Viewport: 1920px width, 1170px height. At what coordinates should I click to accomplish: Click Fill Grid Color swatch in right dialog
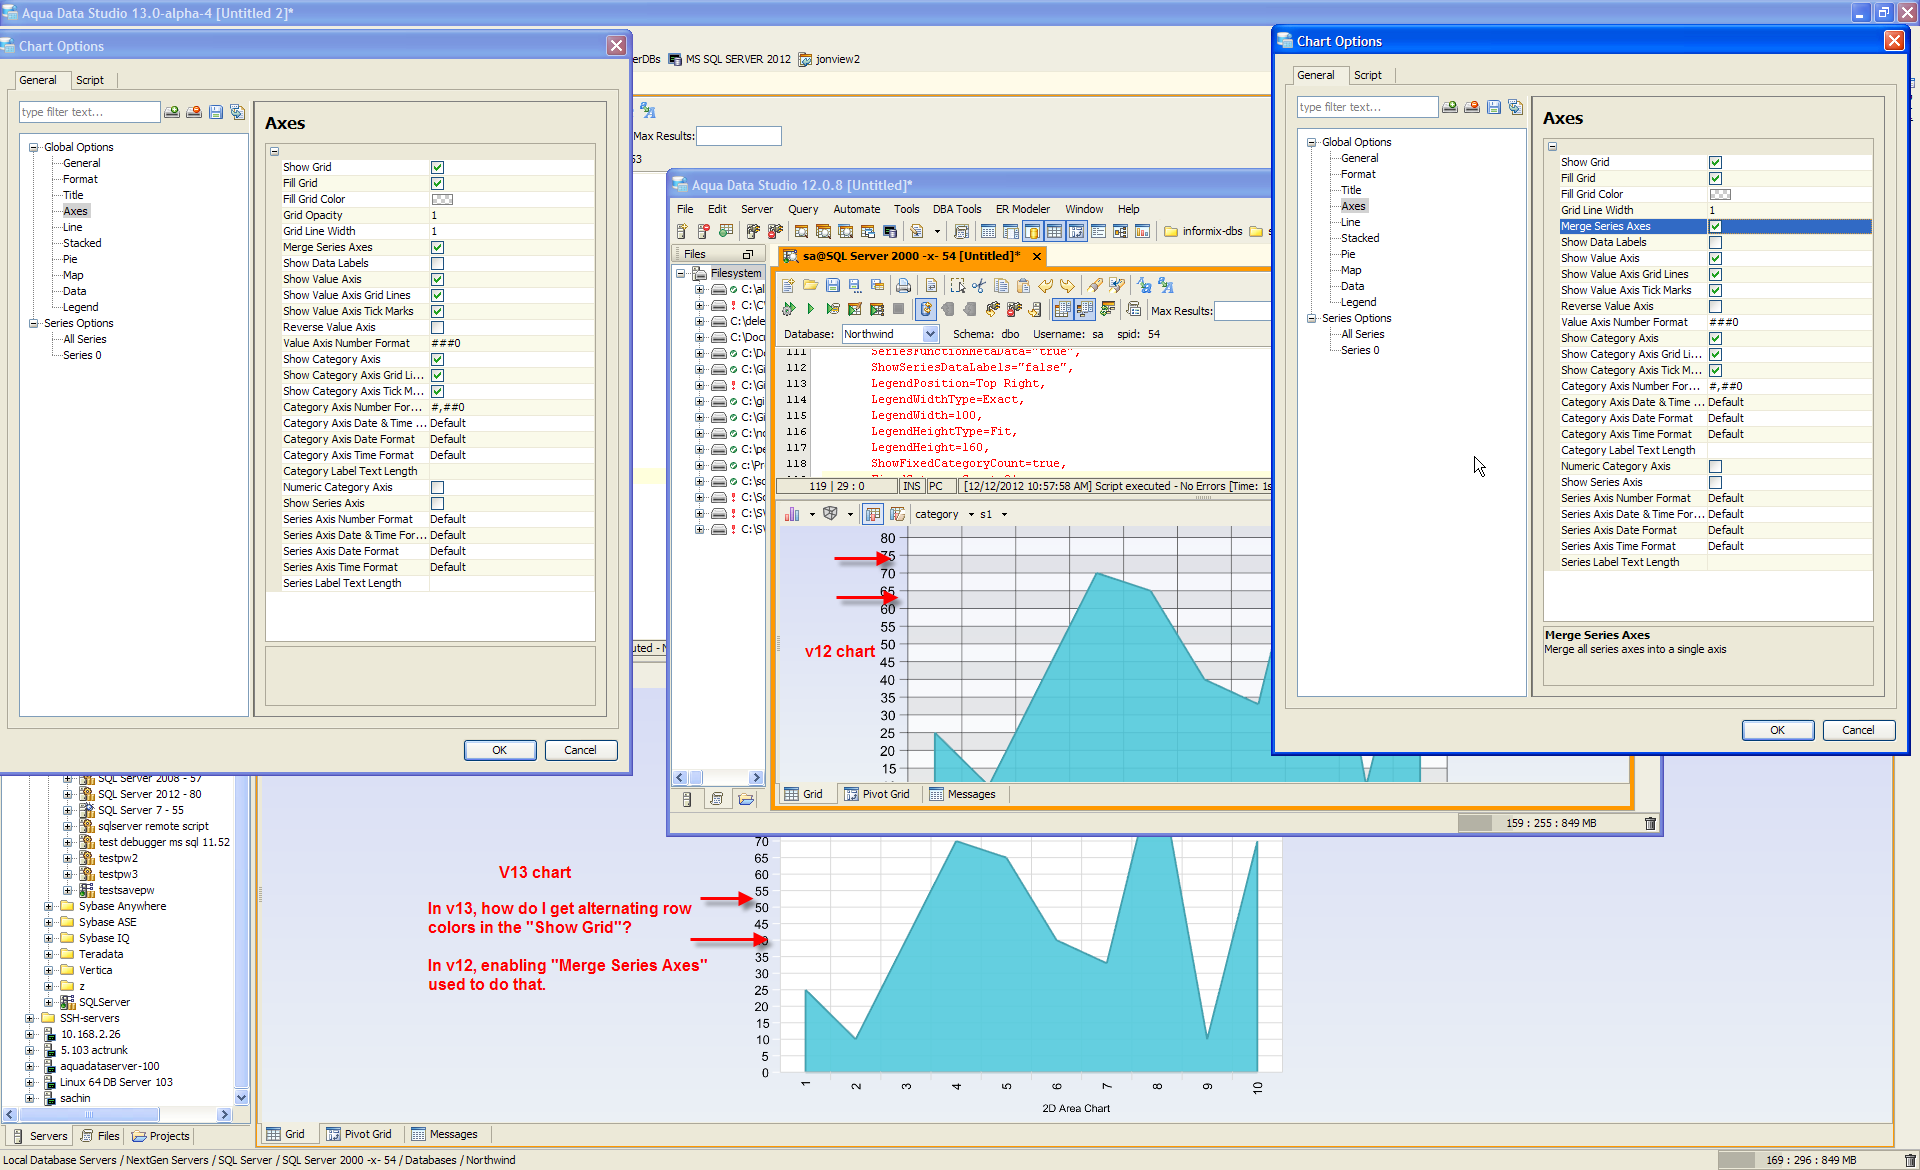tap(1720, 194)
